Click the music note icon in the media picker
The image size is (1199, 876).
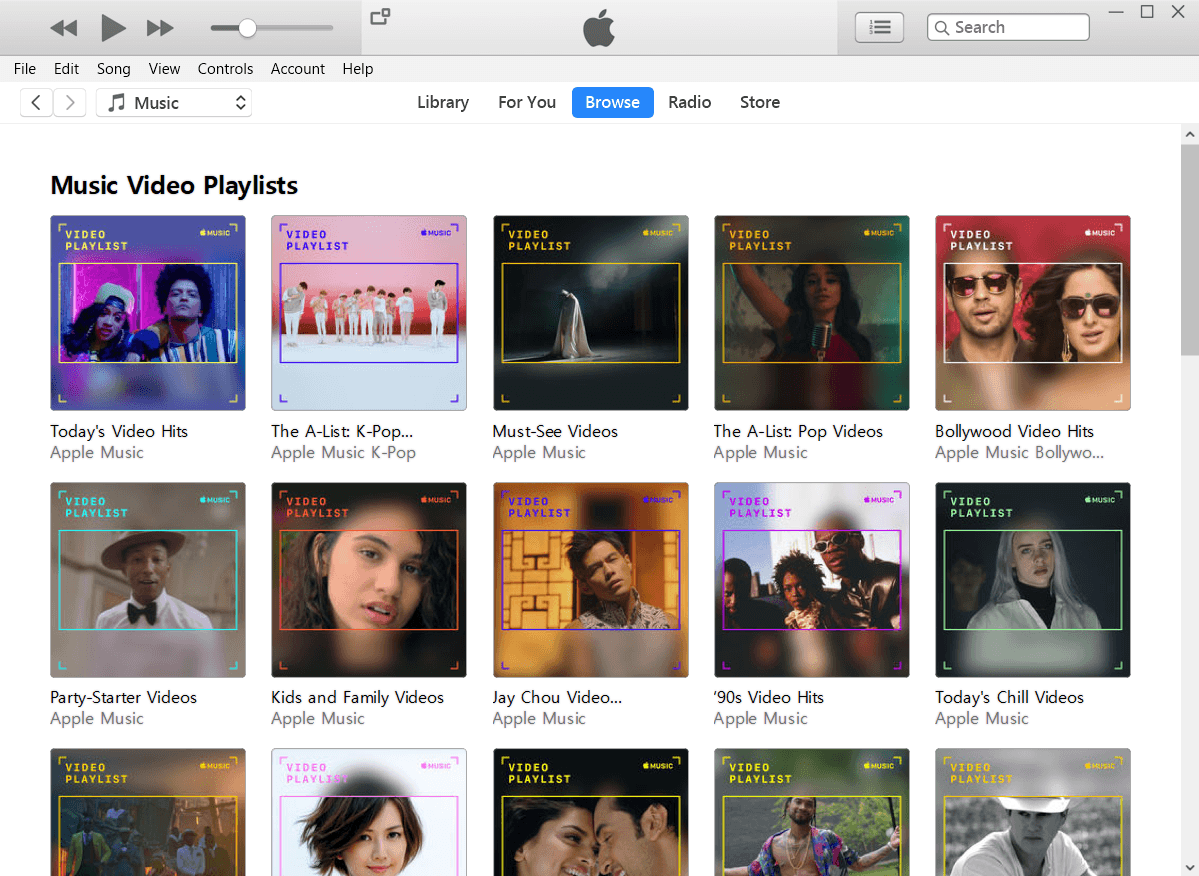click(x=119, y=102)
